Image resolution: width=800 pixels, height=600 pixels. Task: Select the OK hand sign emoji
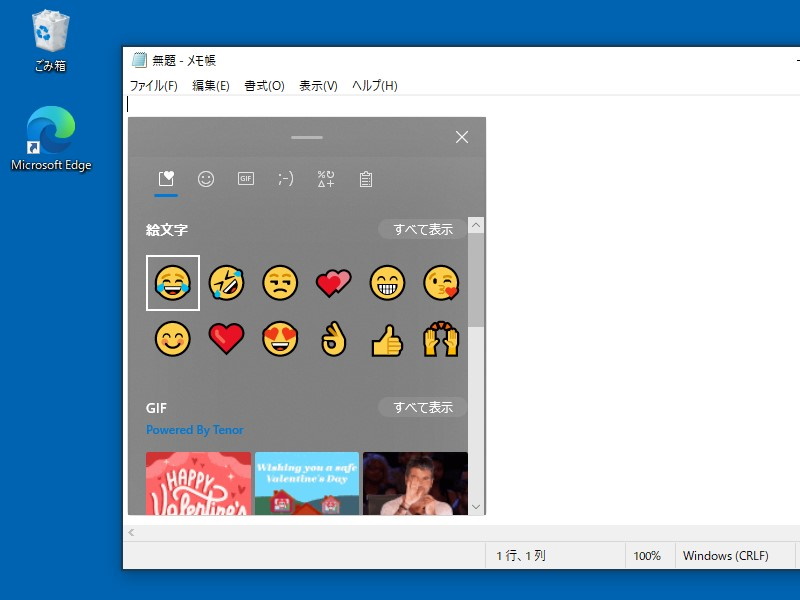(333, 339)
